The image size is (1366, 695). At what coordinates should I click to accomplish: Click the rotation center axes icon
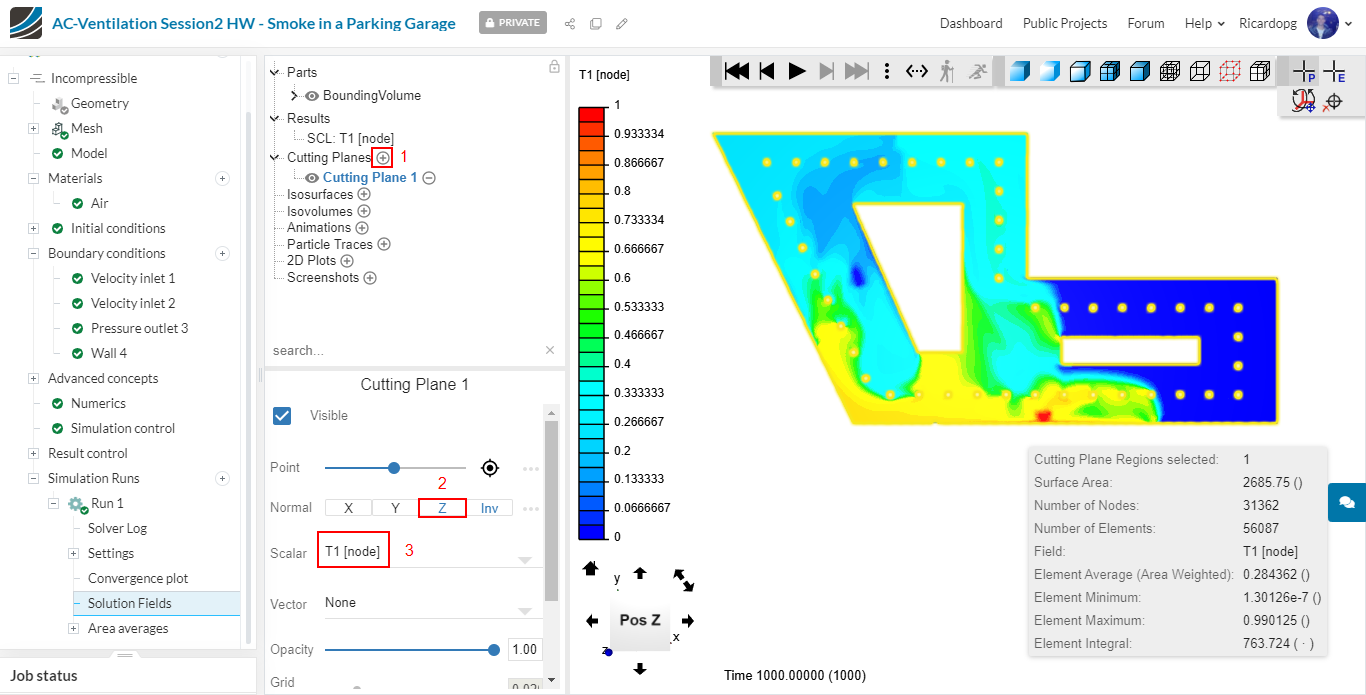click(x=1303, y=101)
